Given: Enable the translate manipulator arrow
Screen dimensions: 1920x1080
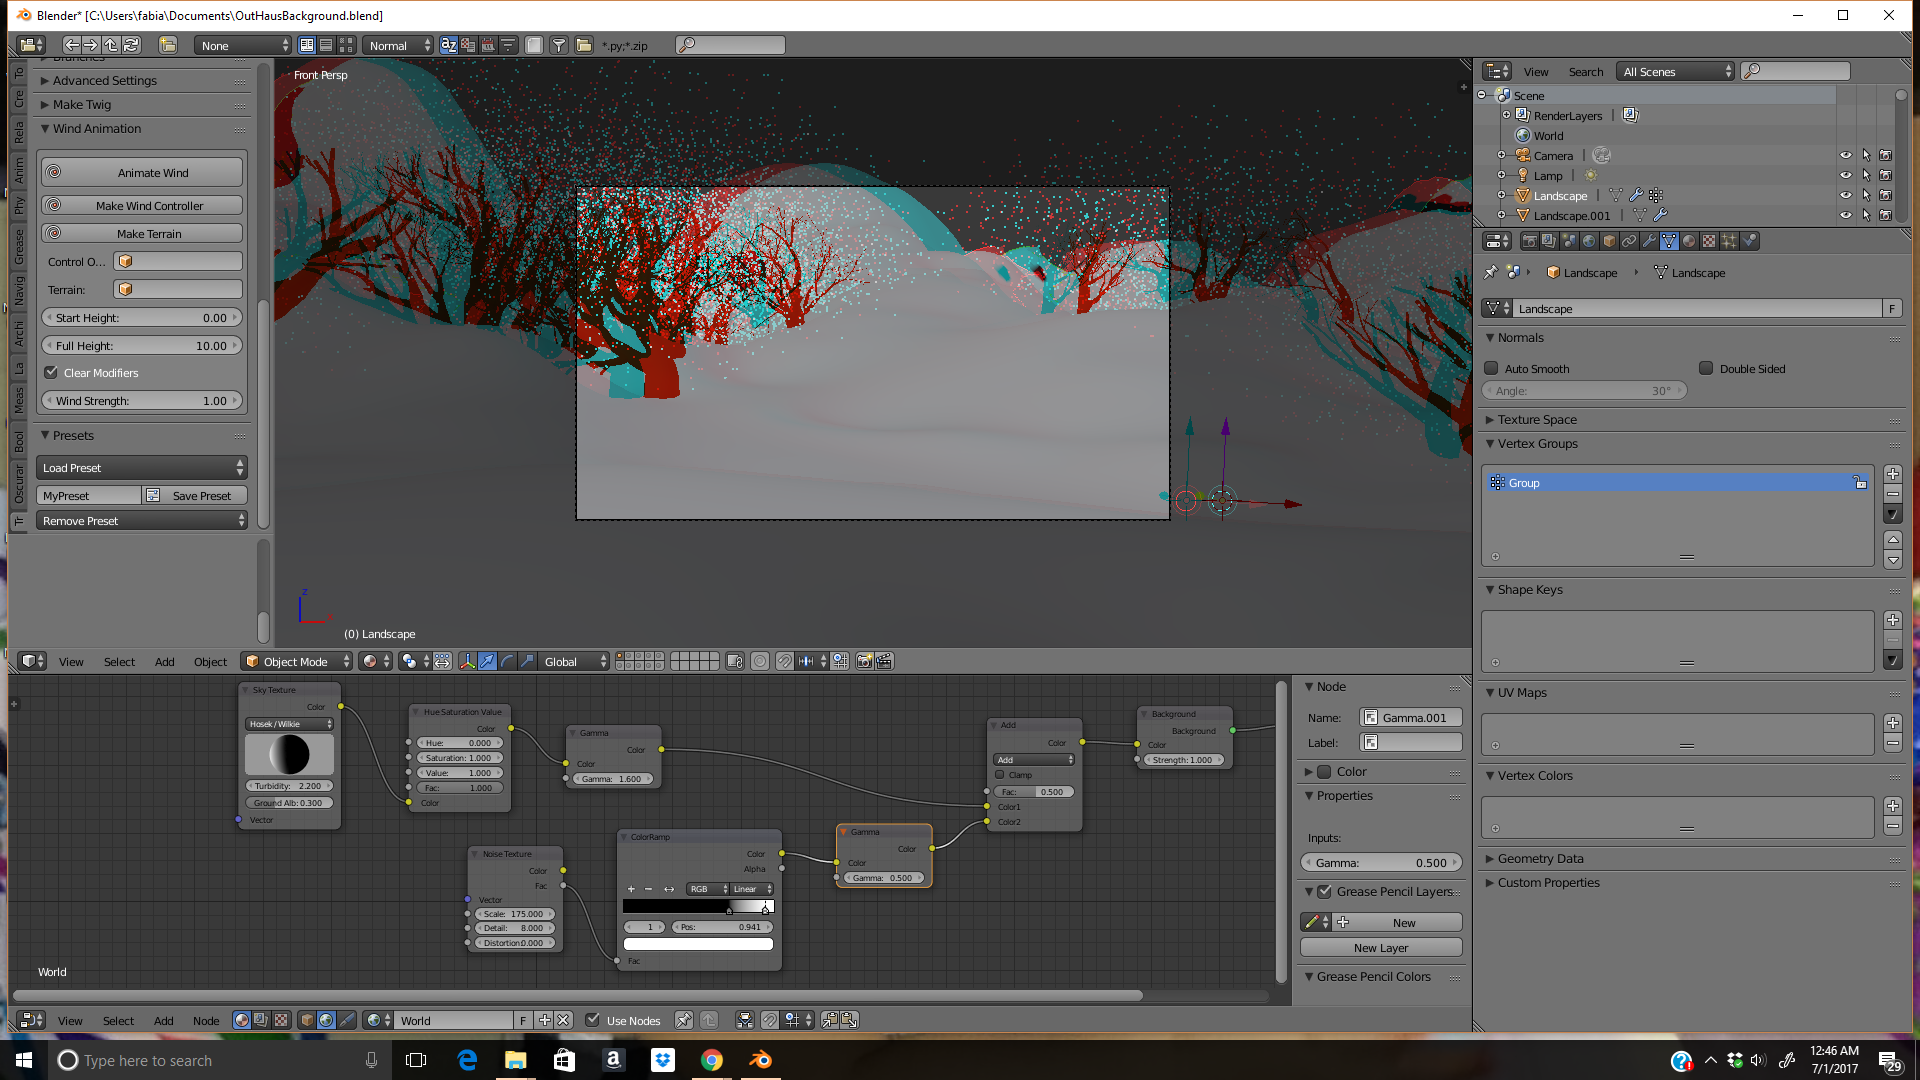Looking at the screenshot, I should tap(487, 661).
